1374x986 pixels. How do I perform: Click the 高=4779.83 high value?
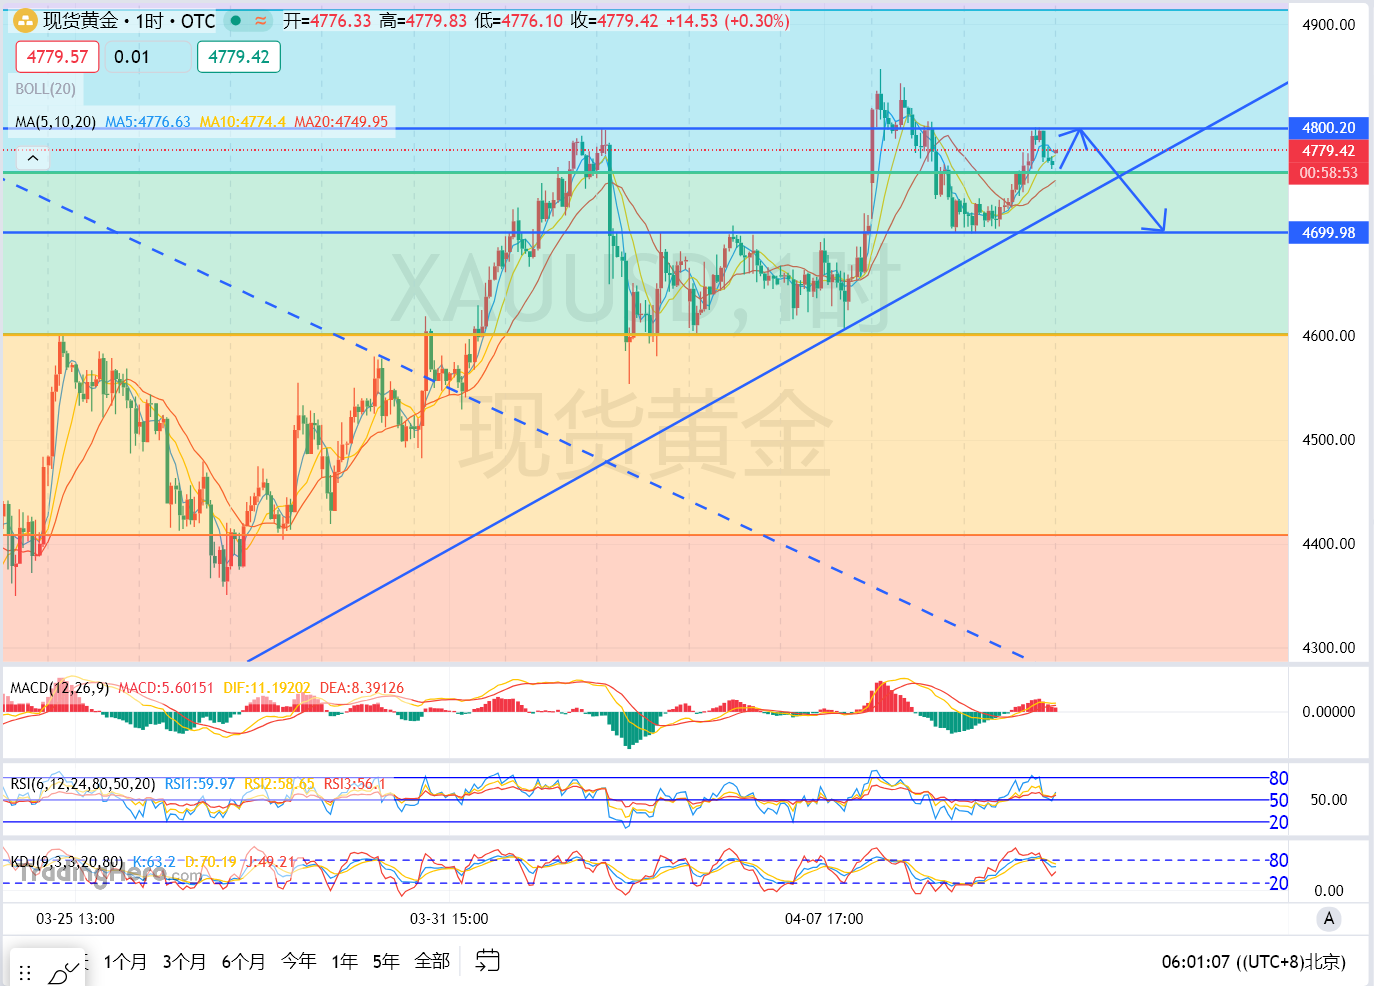point(423,21)
